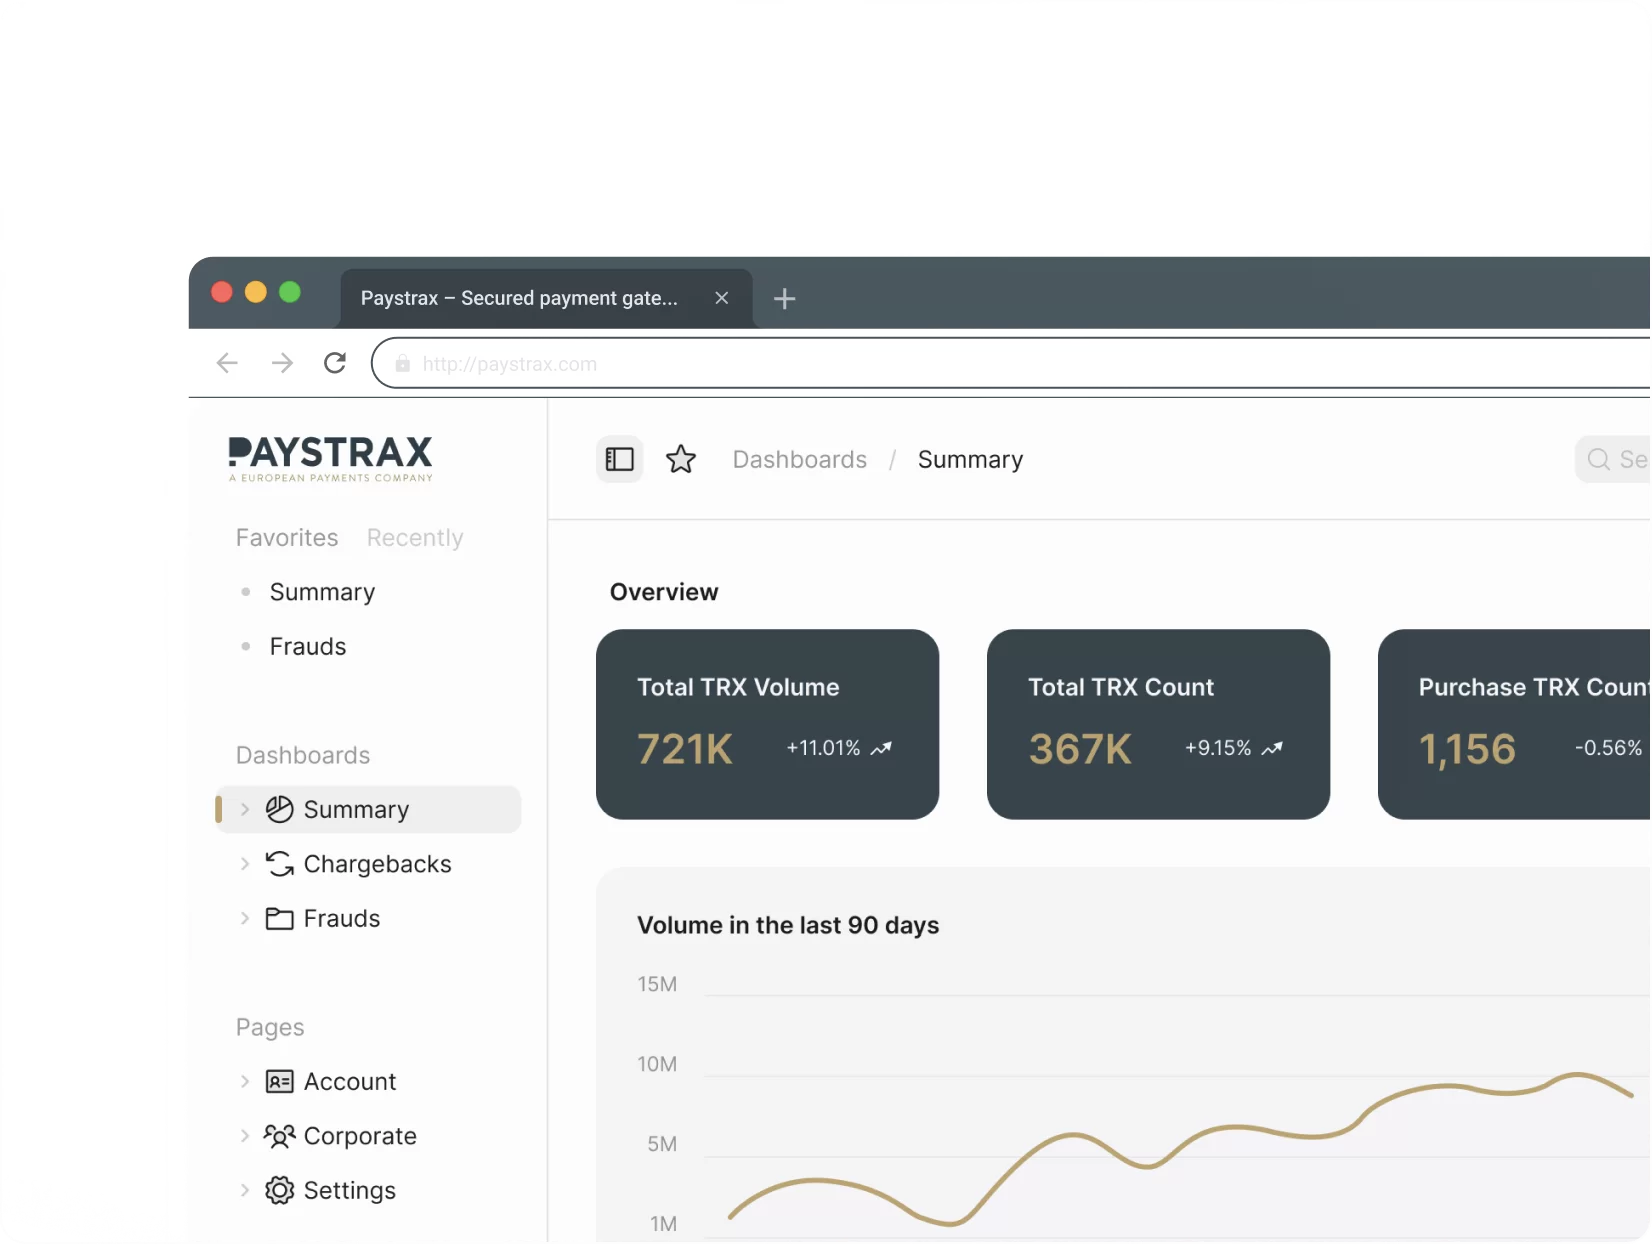Screen dimensions: 1652x1244
Task: Click the Dashboards breadcrumb link
Action: click(x=800, y=459)
